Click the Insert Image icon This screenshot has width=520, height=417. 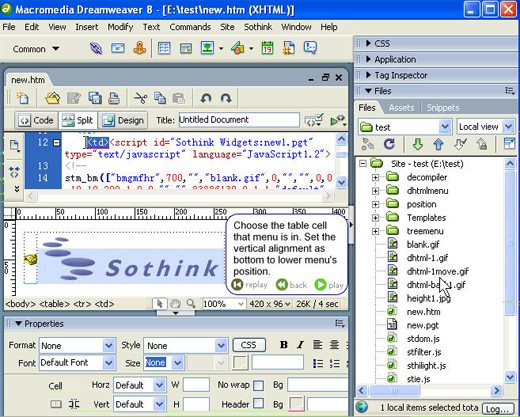pyautogui.click(x=207, y=48)
